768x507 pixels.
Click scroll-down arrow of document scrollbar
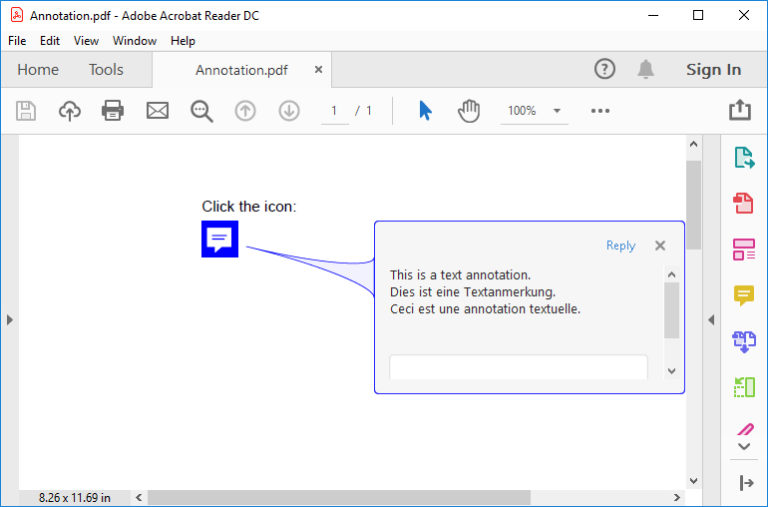click(x=694, y=481)
